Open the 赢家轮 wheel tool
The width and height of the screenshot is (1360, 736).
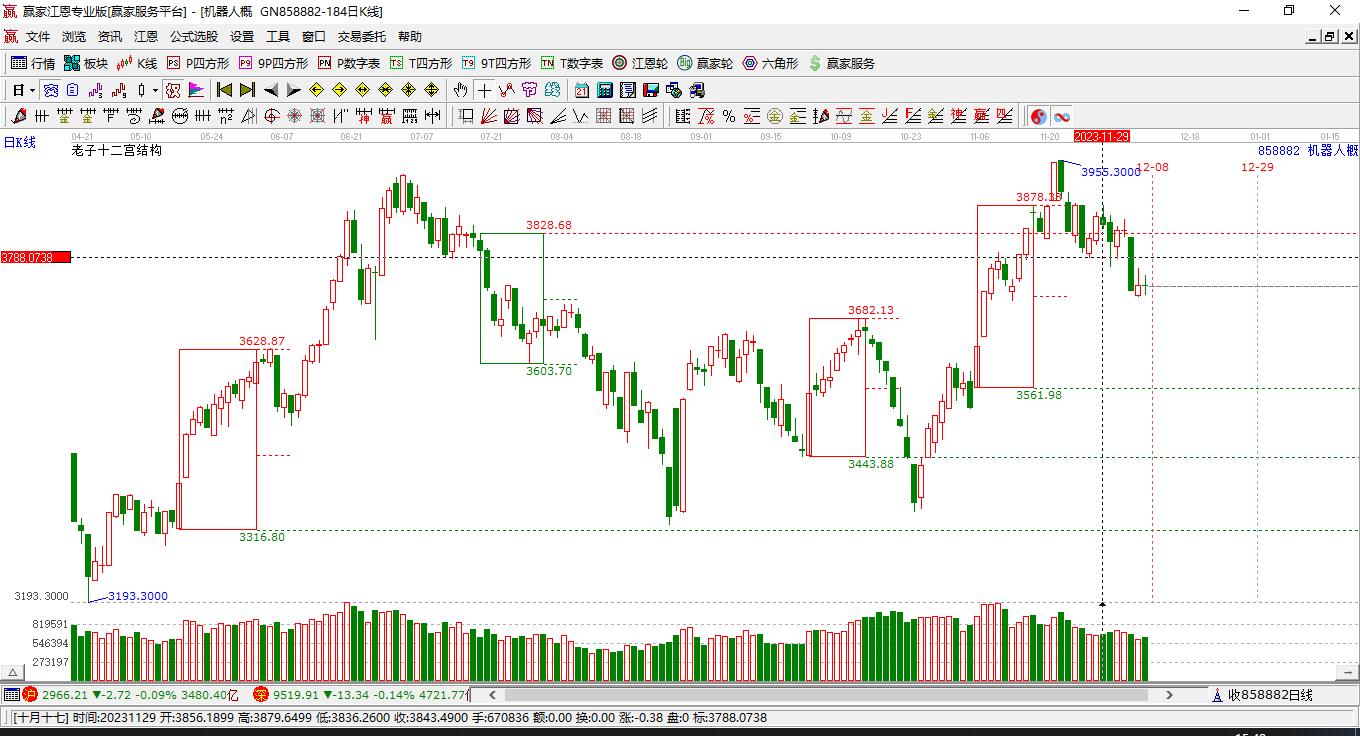click(x=705, y=63)
